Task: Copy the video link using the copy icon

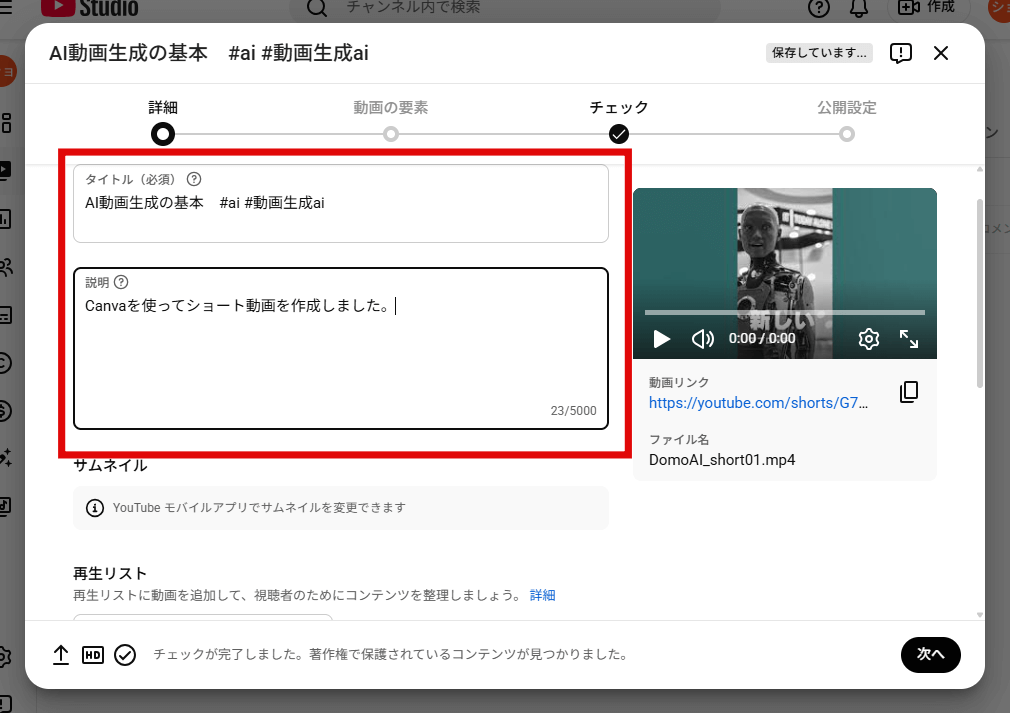Action: 908,392
